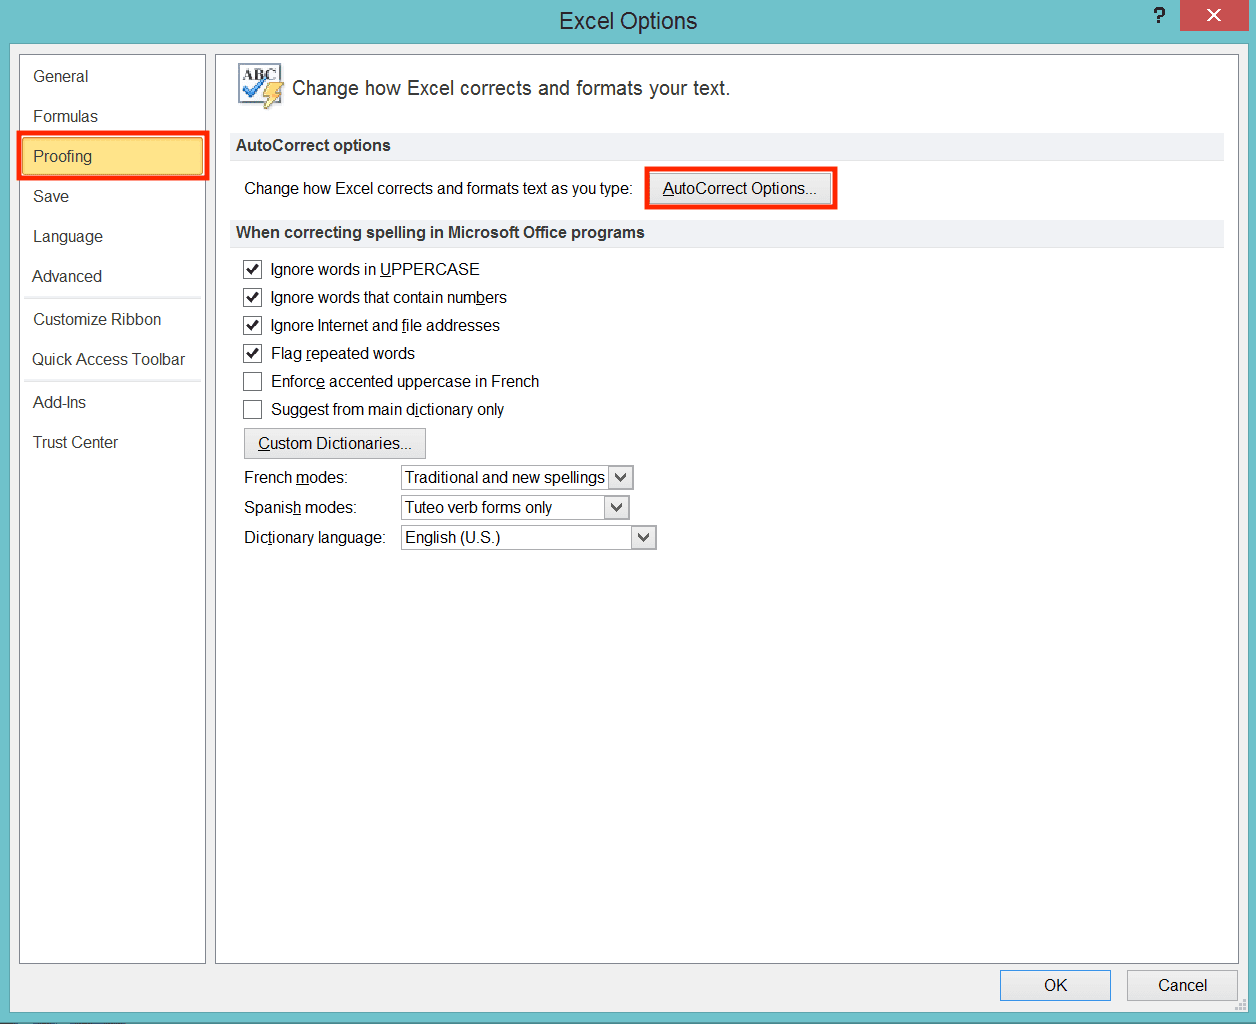Viewport: 1256px width, 1024px height.
Task: Click OK to apply options
Action: click(1055, 985)
